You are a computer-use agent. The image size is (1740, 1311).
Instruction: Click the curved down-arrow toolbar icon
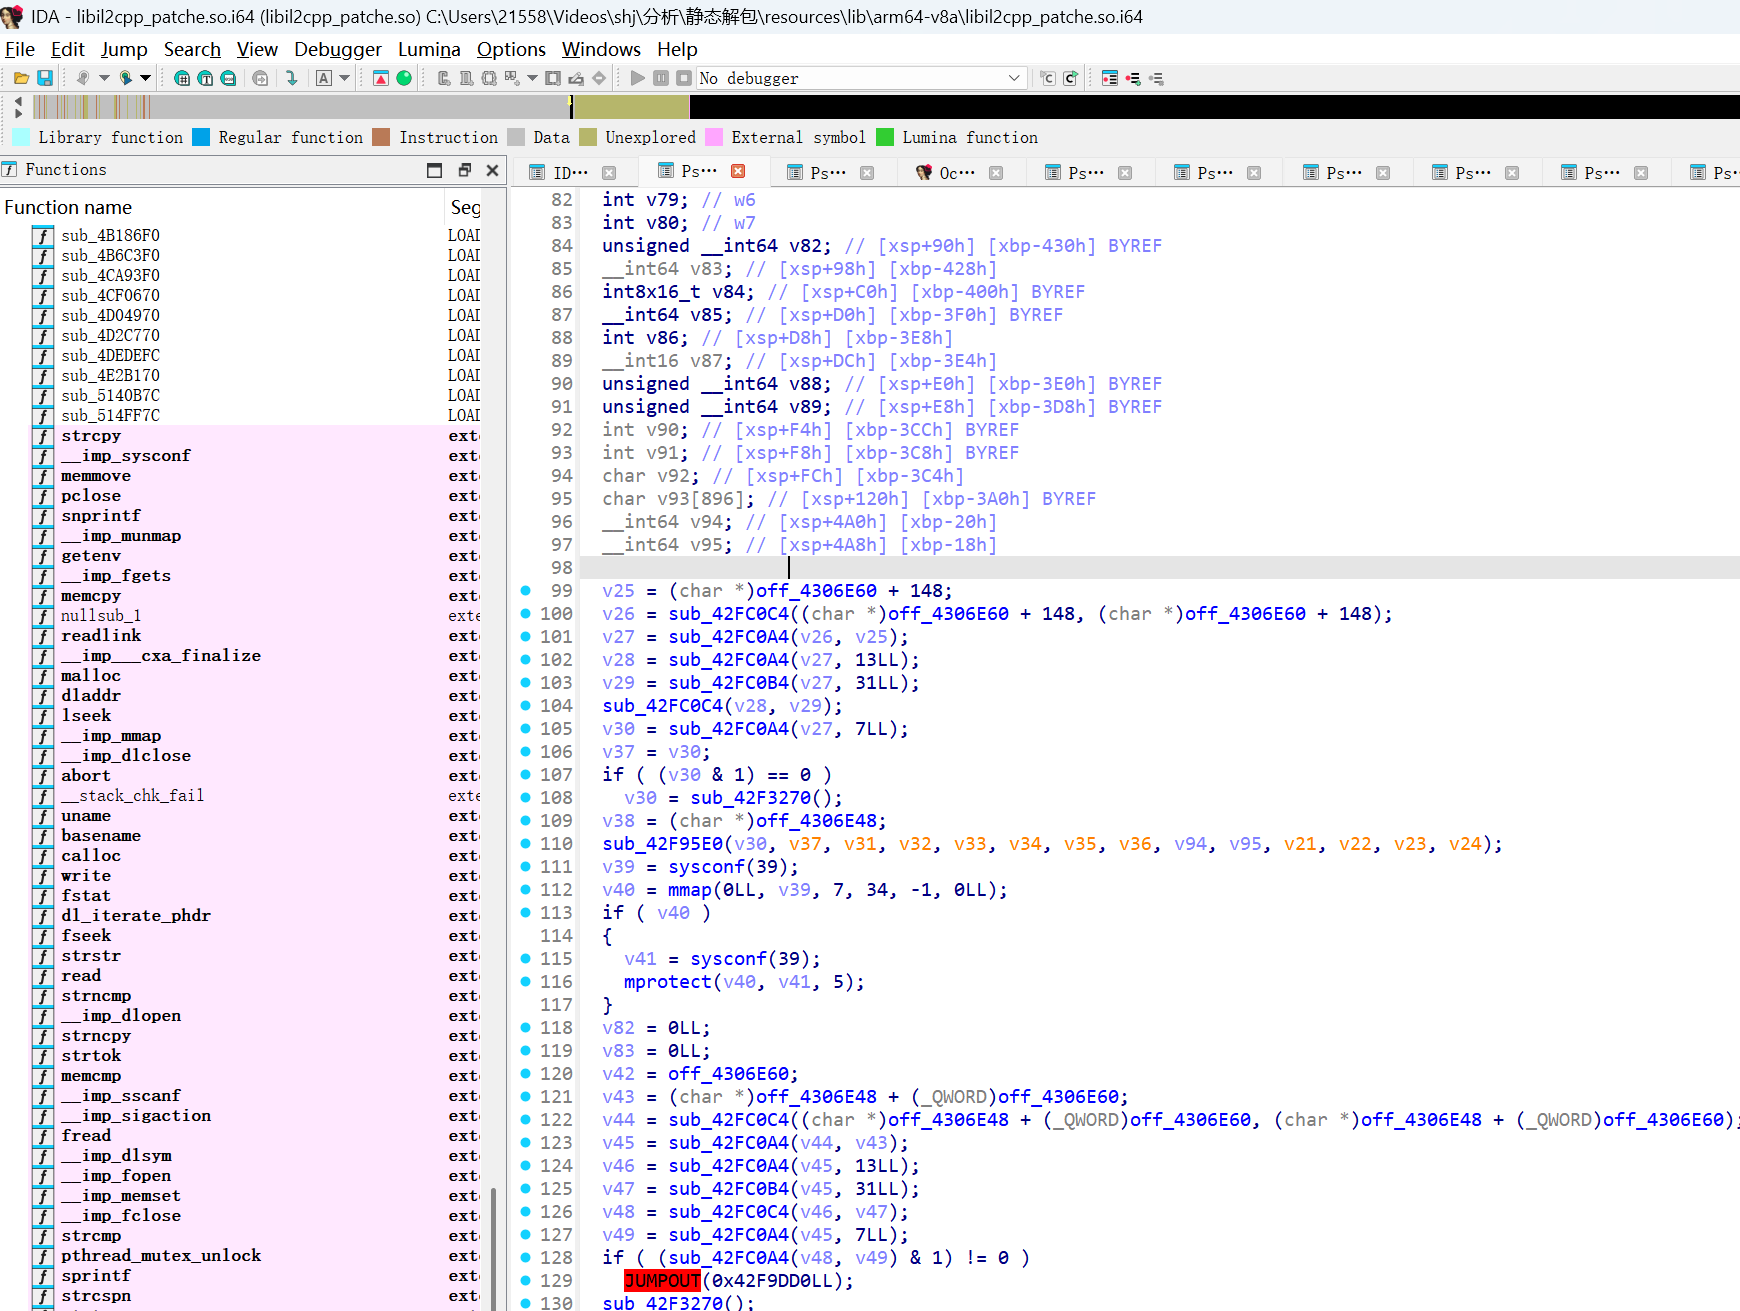(x=291, y=78)
